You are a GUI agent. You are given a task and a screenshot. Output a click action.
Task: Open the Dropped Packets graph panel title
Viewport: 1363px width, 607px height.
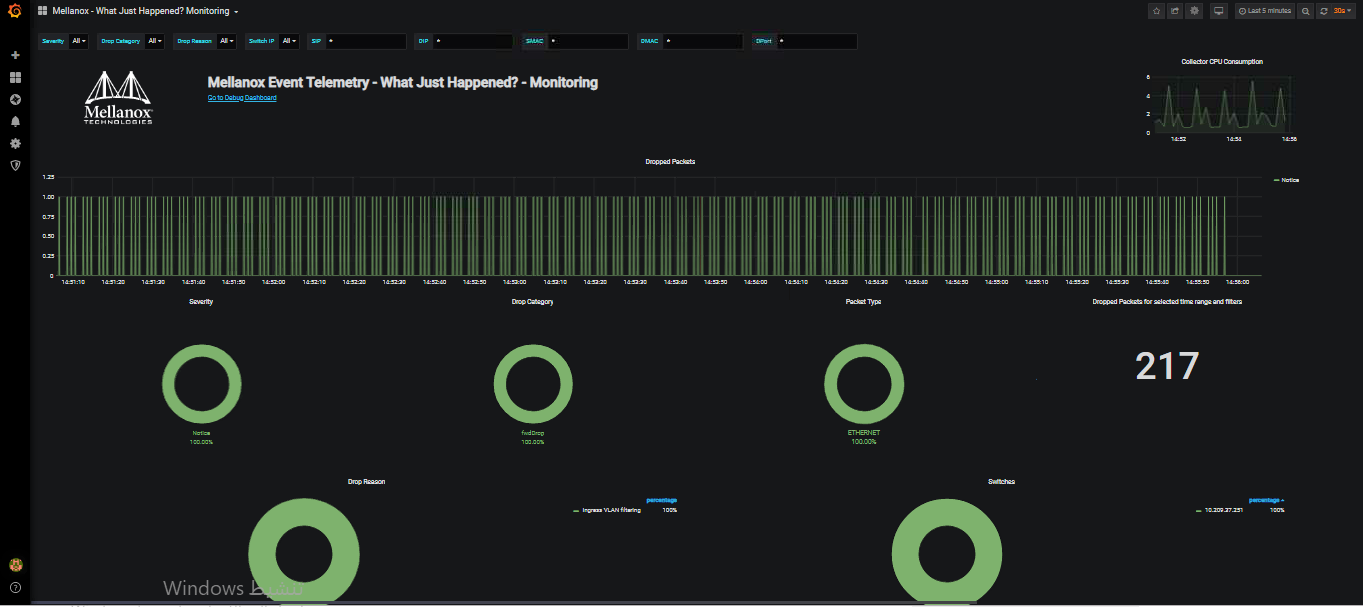point(670,161)
